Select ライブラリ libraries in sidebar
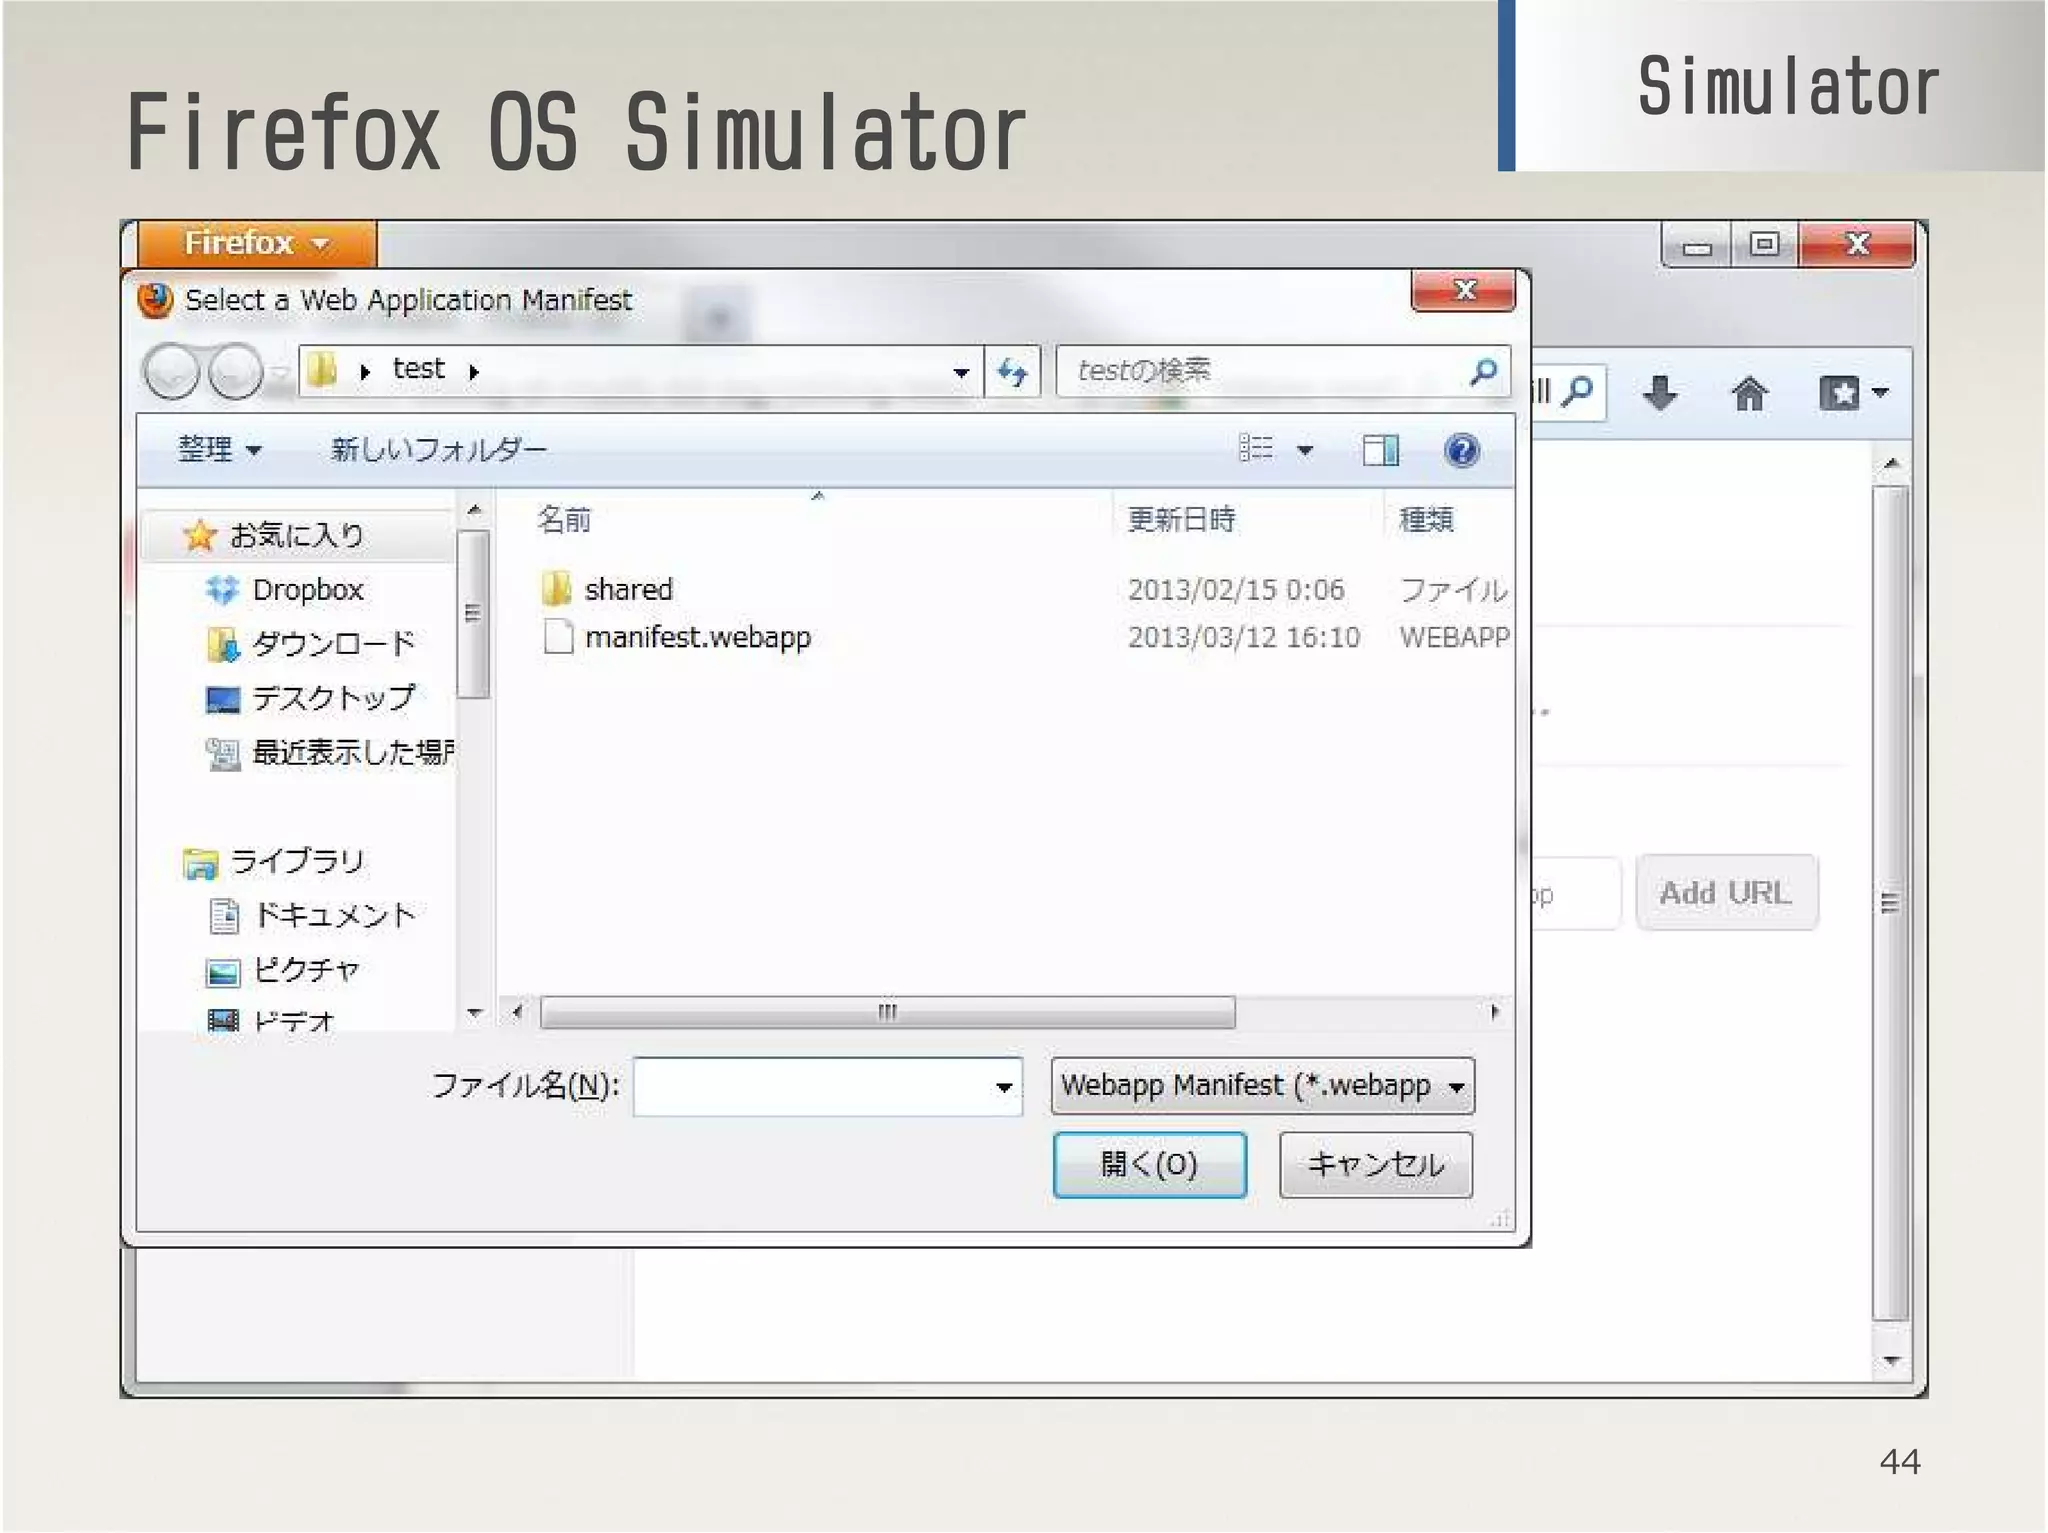2048x1533 pixels. coord(297,861)
